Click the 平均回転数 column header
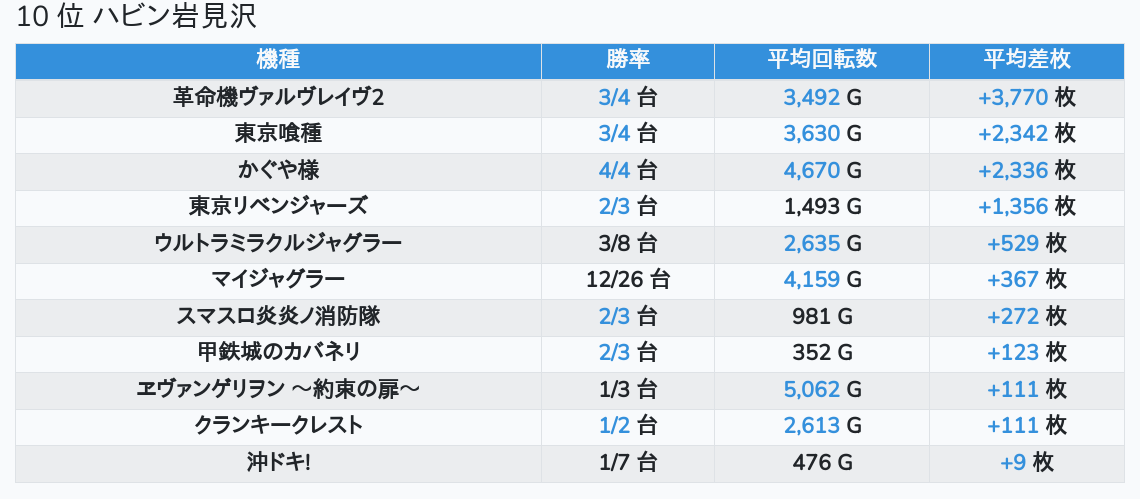 (x=822, y=60)
